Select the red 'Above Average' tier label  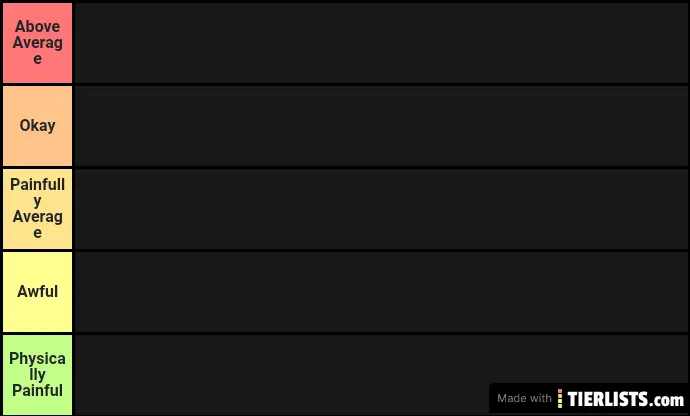[37, 43]
